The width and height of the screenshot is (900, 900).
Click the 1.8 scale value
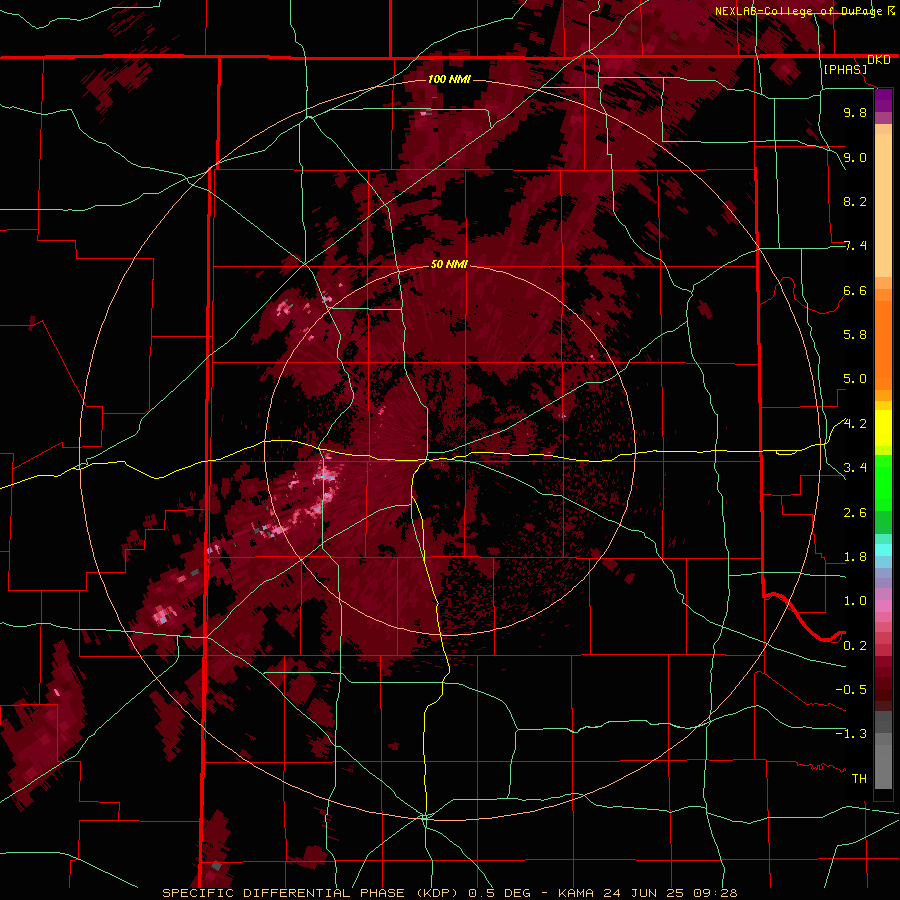point(855,557)
